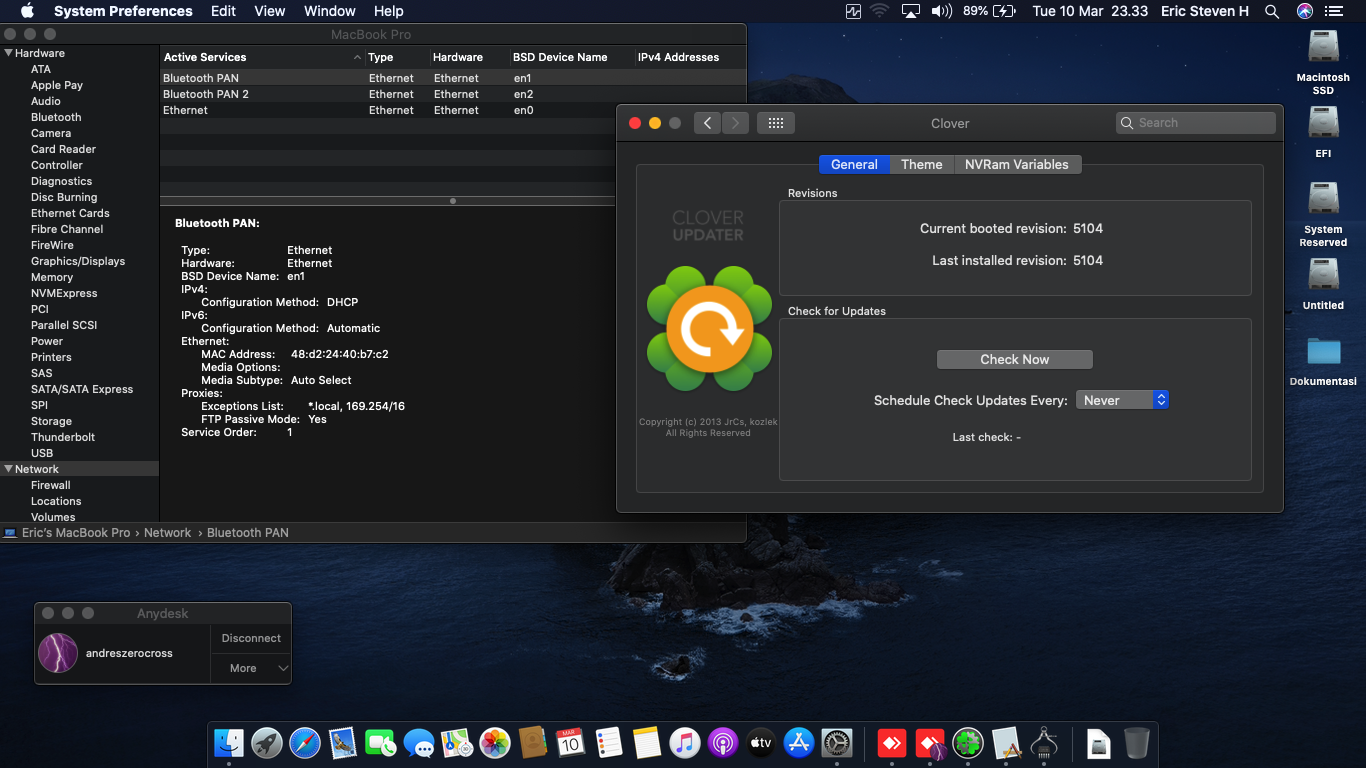Screen dimensions: 1366x768
Task: Open App Store from the Dock
Action: point(798,743)
